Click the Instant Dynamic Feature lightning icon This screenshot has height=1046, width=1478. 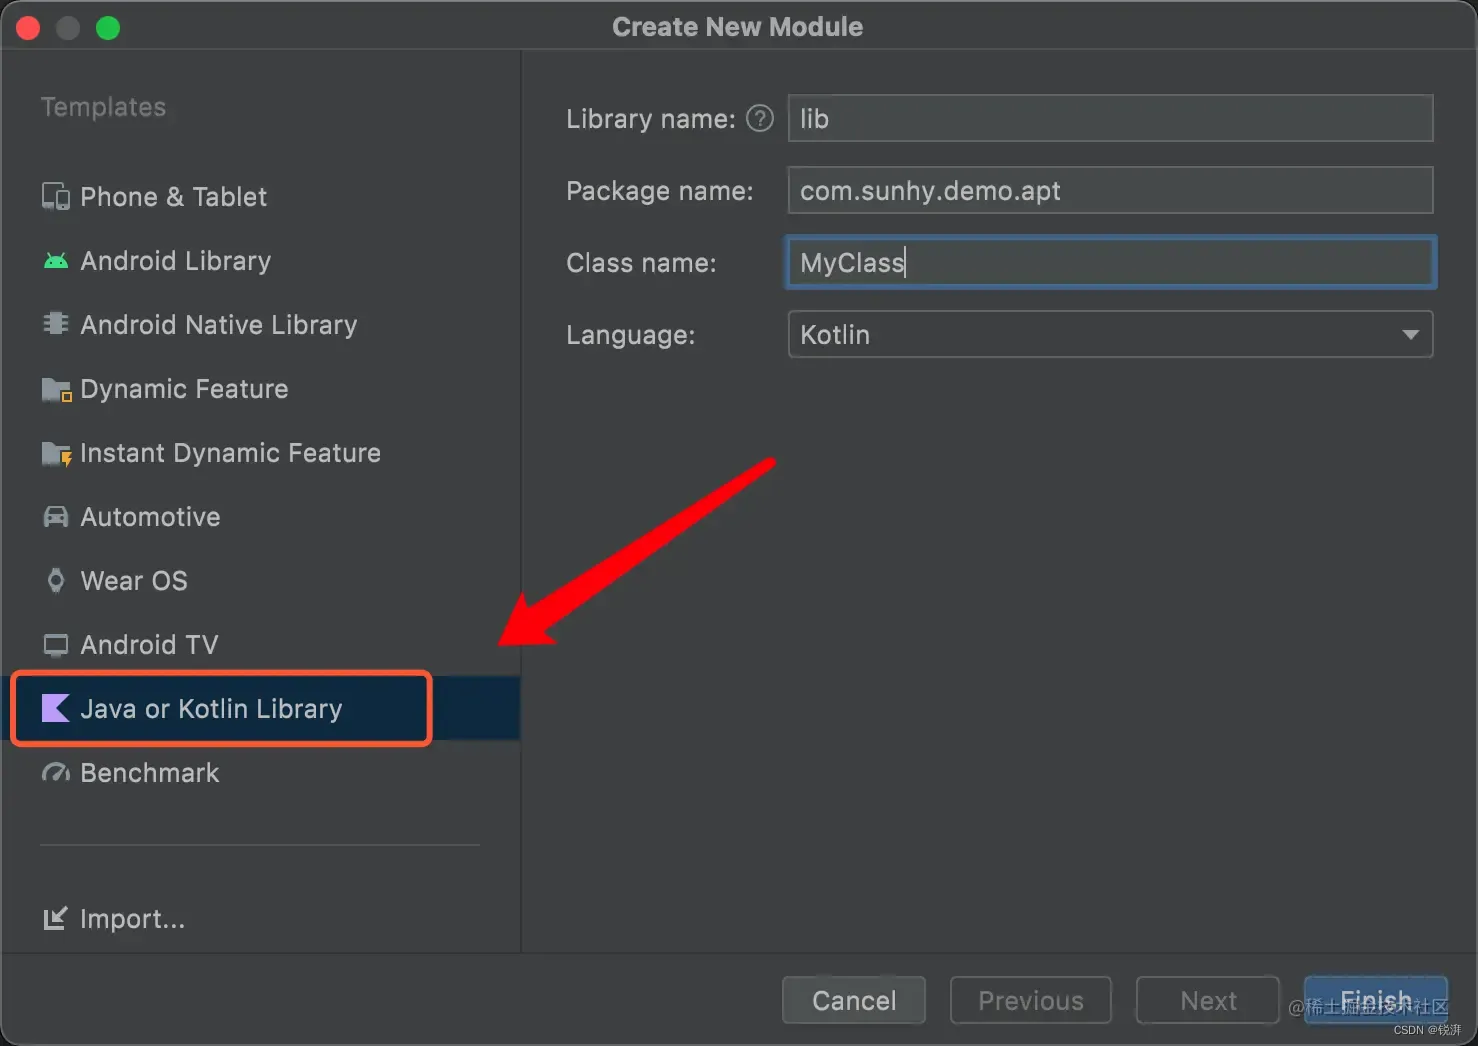56,454
